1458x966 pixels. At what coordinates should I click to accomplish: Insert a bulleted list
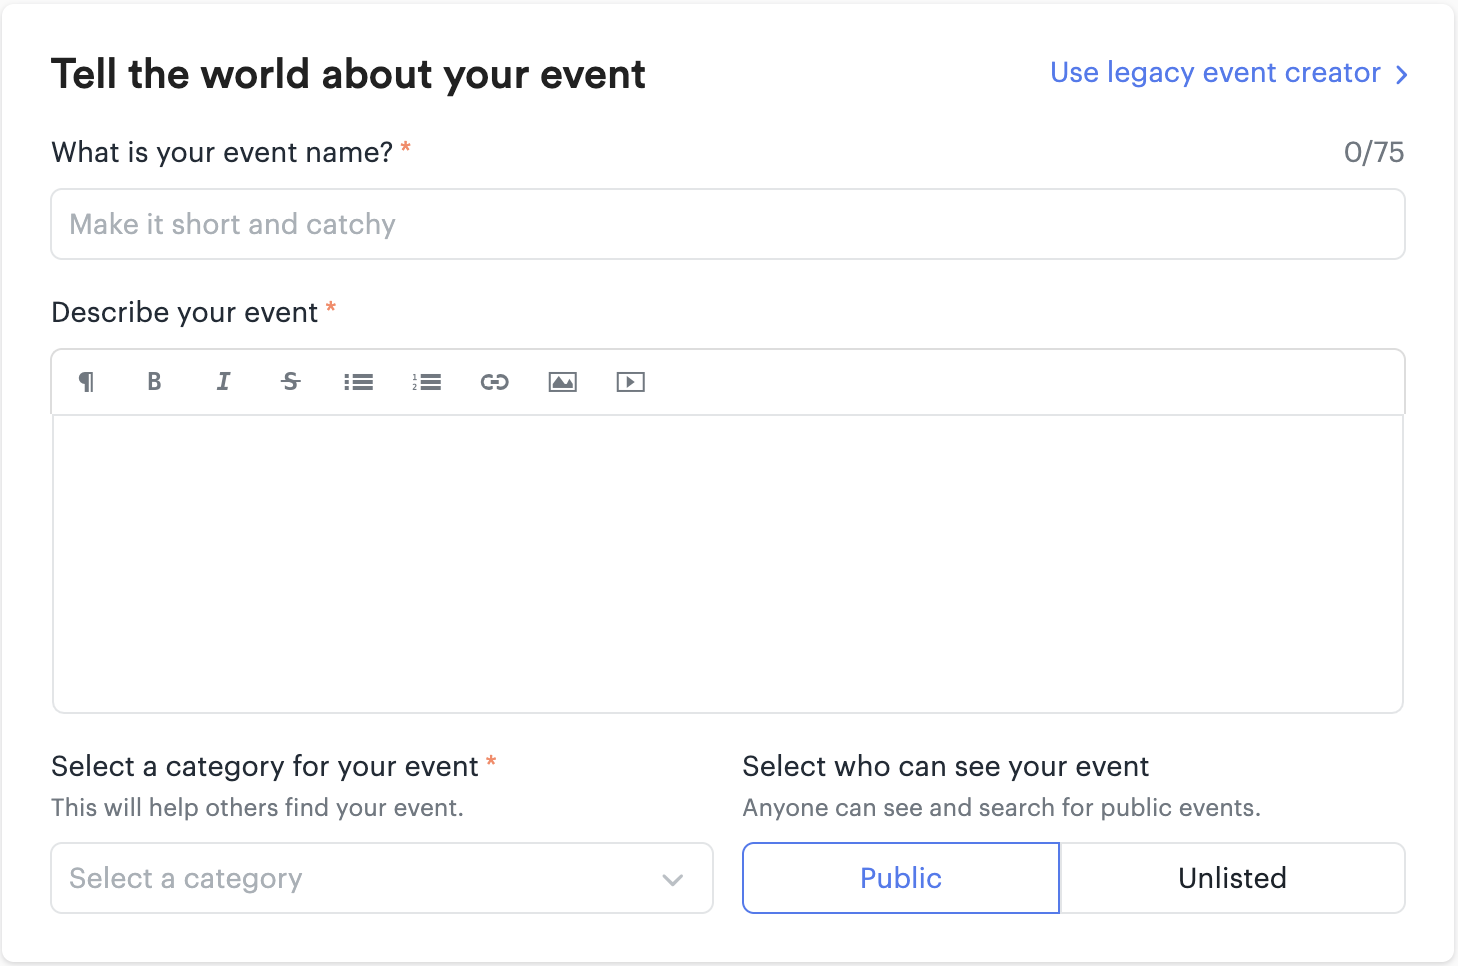[x=358, y=382]
